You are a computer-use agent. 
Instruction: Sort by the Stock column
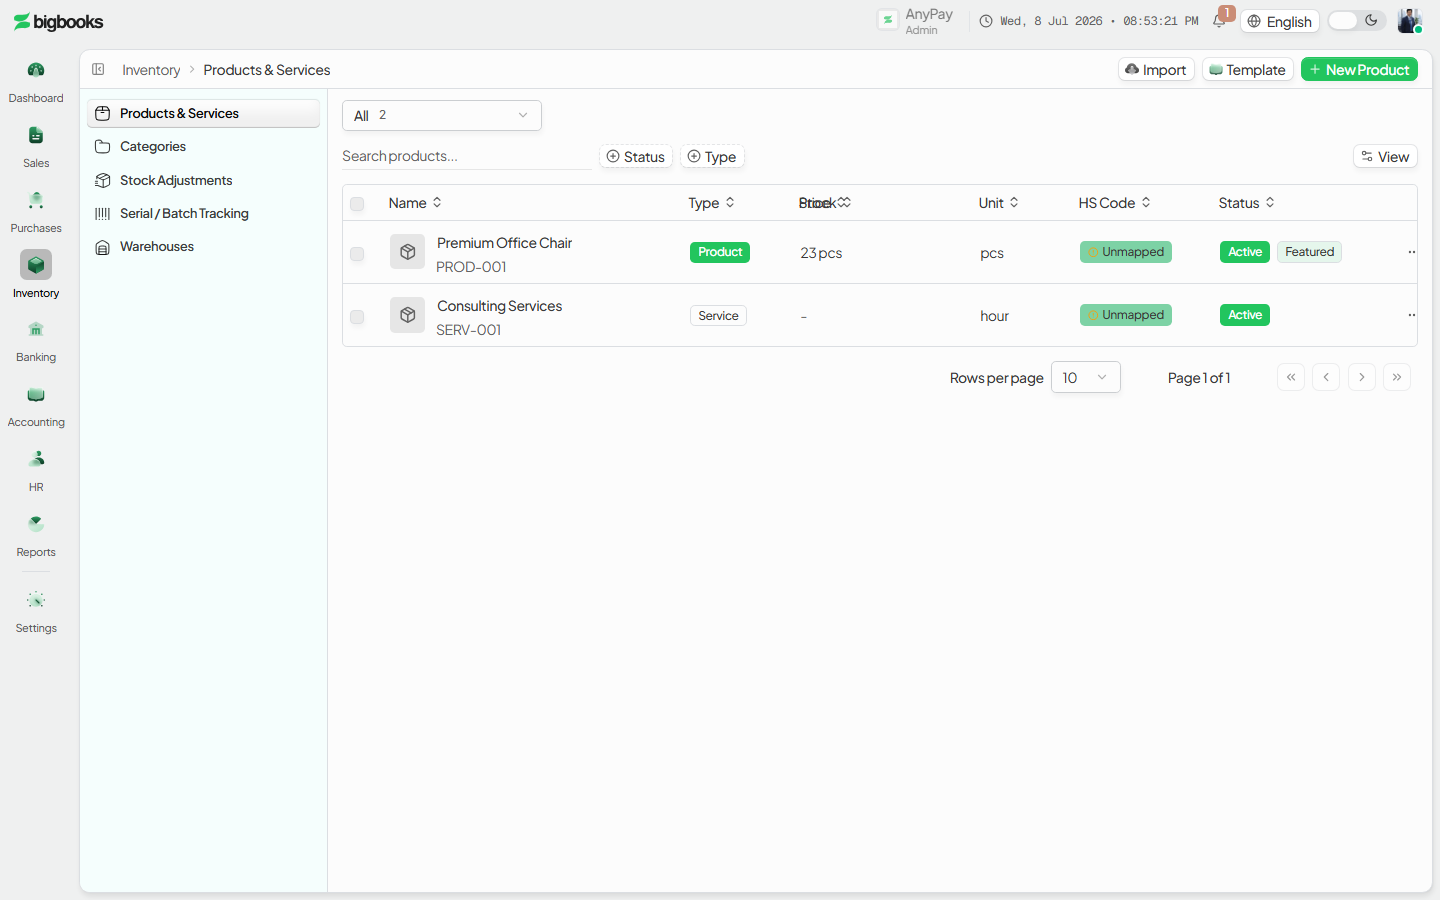point(825,203)
